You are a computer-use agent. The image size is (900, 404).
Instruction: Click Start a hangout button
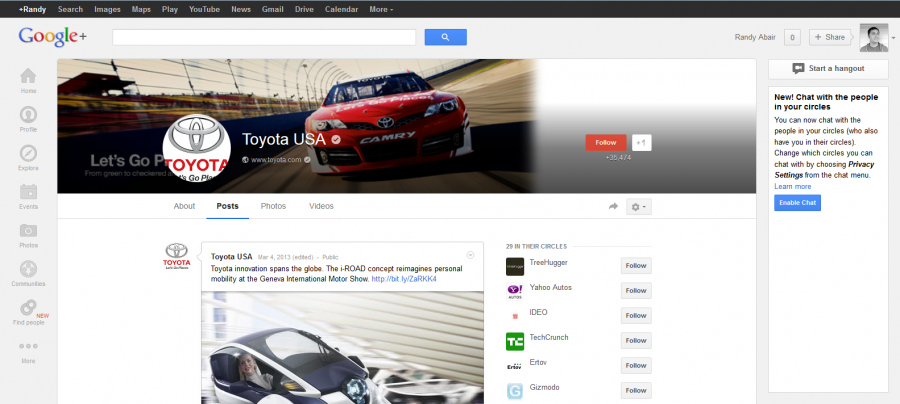tap(828, 68)
